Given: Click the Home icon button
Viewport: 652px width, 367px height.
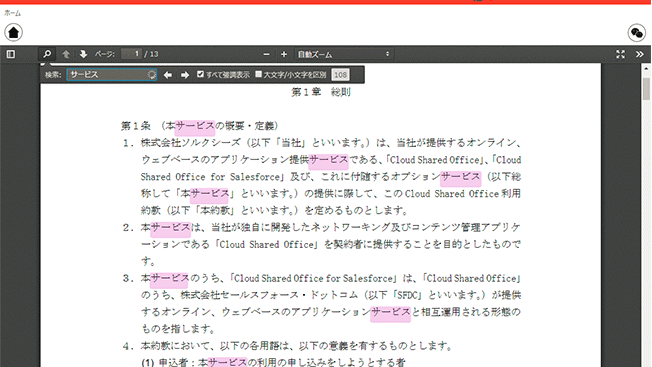Looking at the screenshot, I should (x=13, y=32).
